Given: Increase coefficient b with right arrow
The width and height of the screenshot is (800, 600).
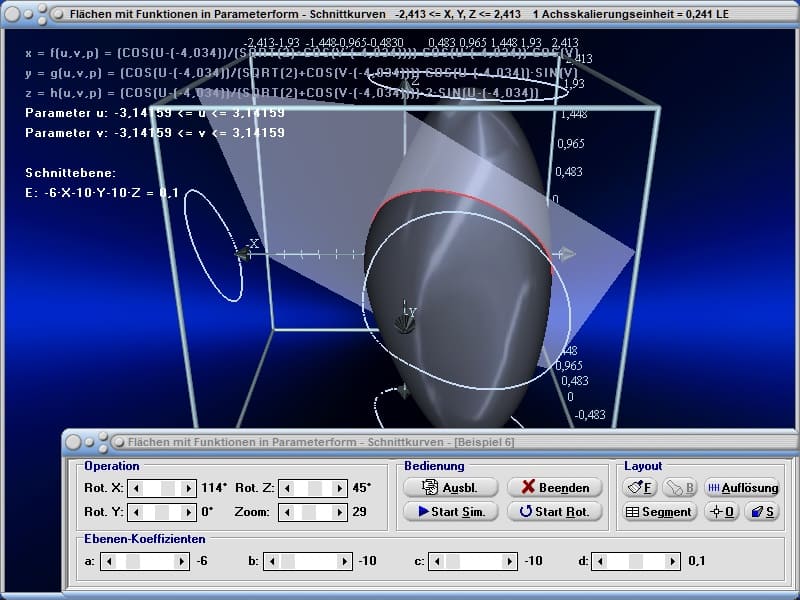Looking at the screenshot, I should click(x=345, y=561).
